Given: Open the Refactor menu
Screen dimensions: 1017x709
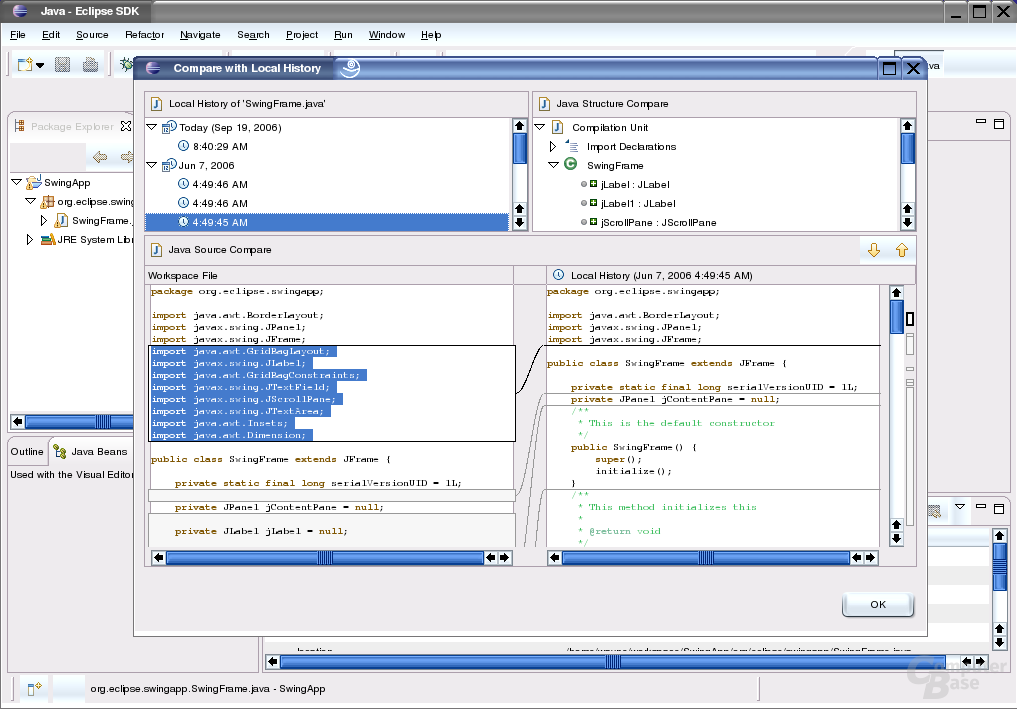Looking at the screenshot, I should coord(145,35).
